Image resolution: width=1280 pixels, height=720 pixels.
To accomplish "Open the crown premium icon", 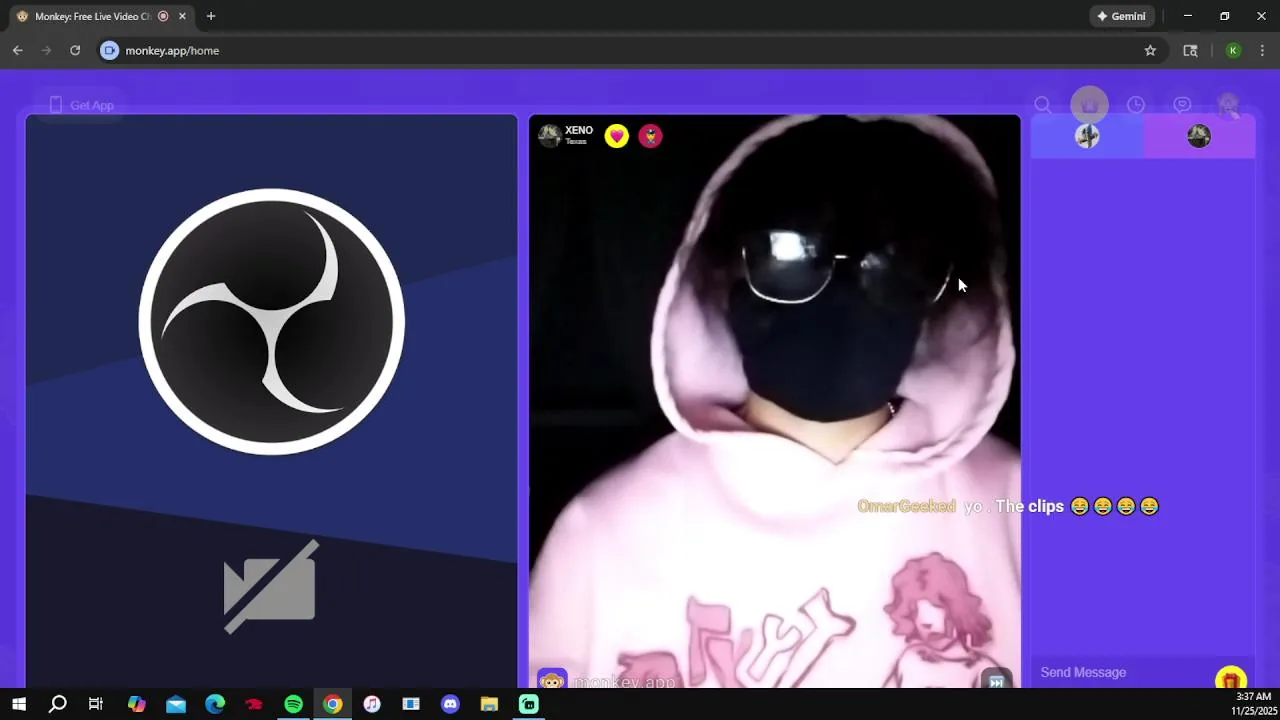I will 1089,105.
